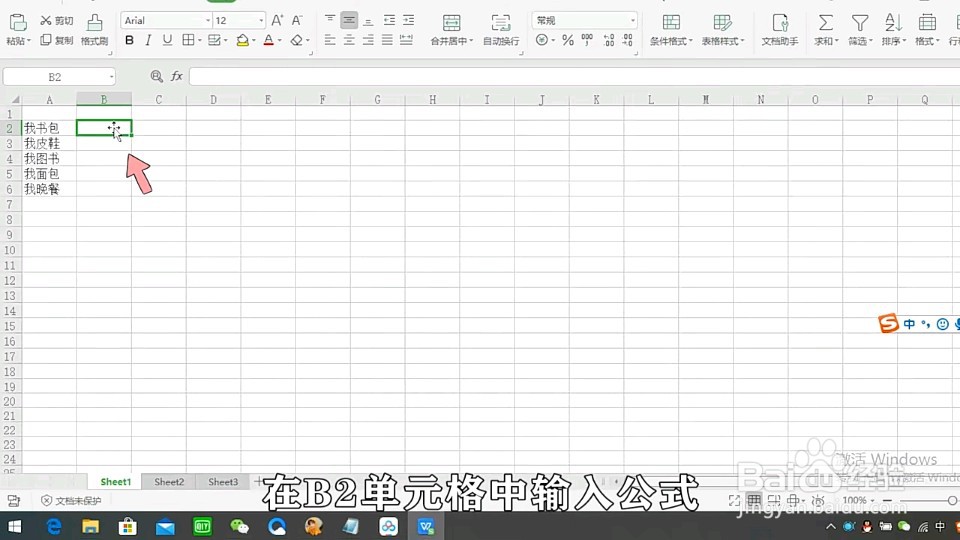The height and width of the screenshot is (540, 960).
Task: Apply percent style format
Action: (568, 40)
